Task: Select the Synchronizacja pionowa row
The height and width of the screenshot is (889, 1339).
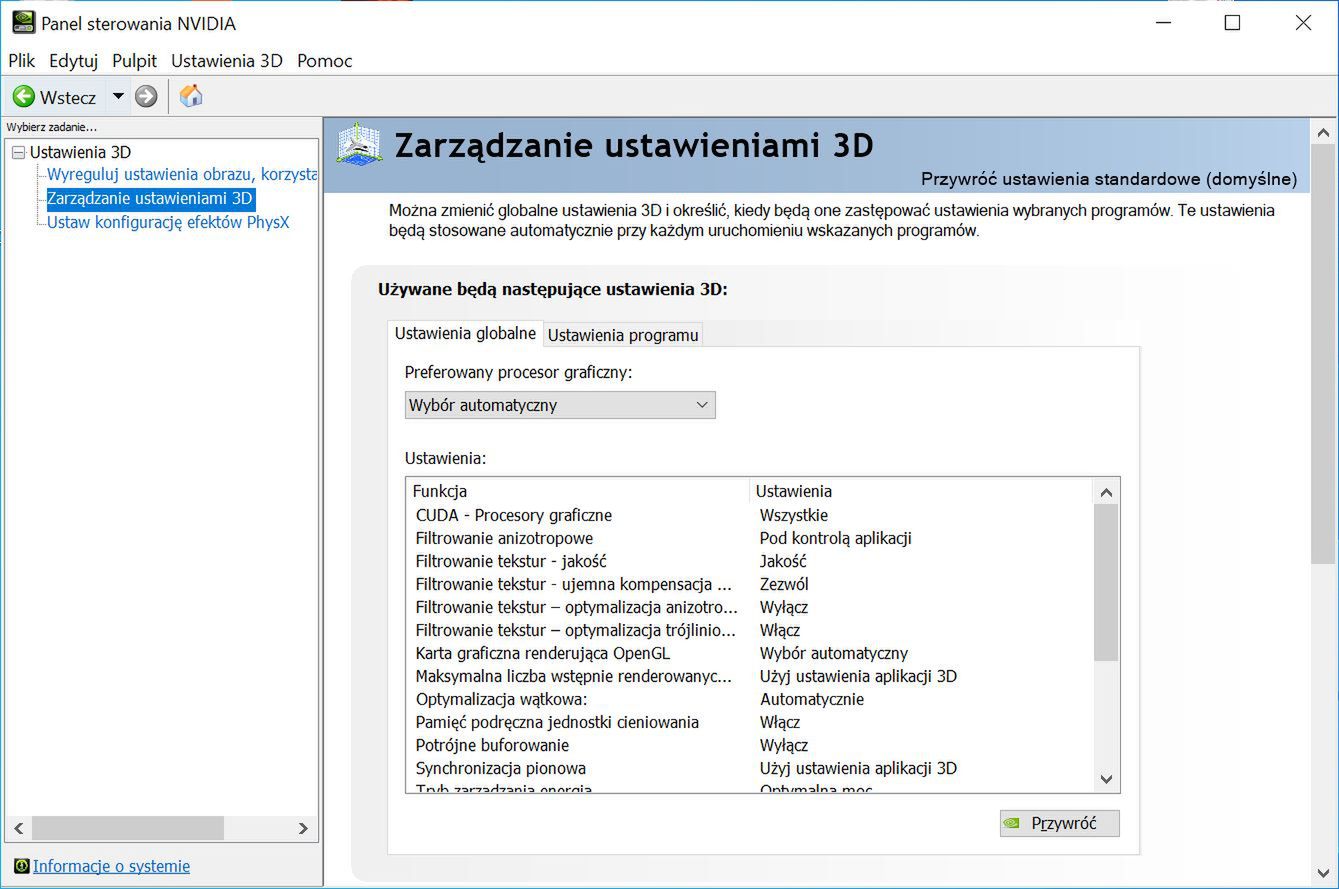Action: click(750, 768)
